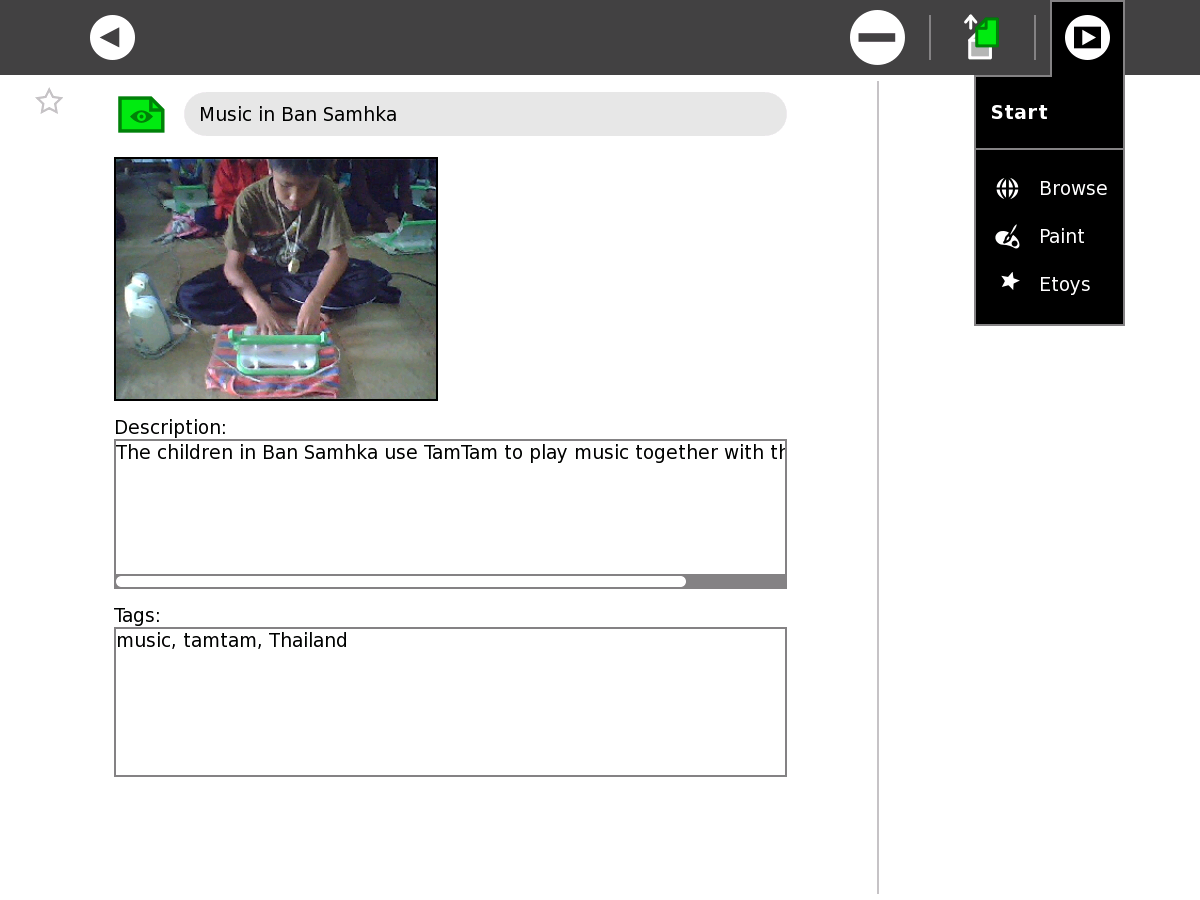This screenshot has height=900, width=1200.
Task: Click the erase entry minus icon
Action: point(877,38)
